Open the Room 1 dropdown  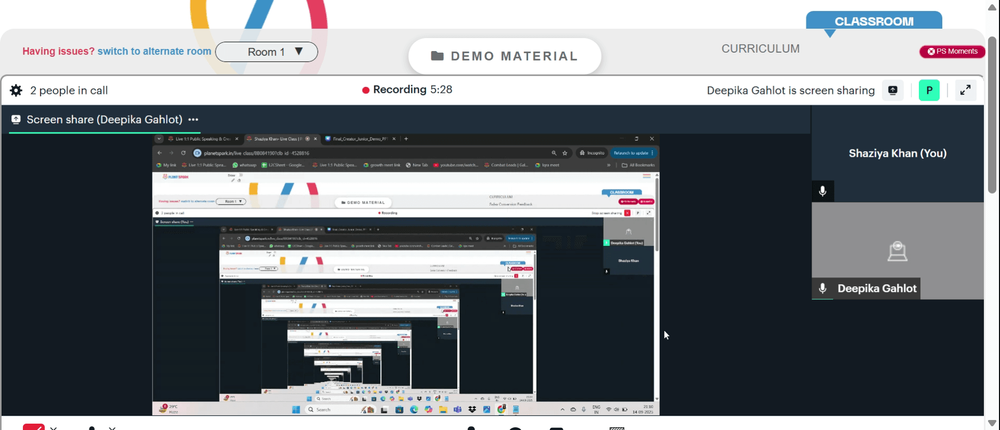pyautogui.click(x=267, y=52)
